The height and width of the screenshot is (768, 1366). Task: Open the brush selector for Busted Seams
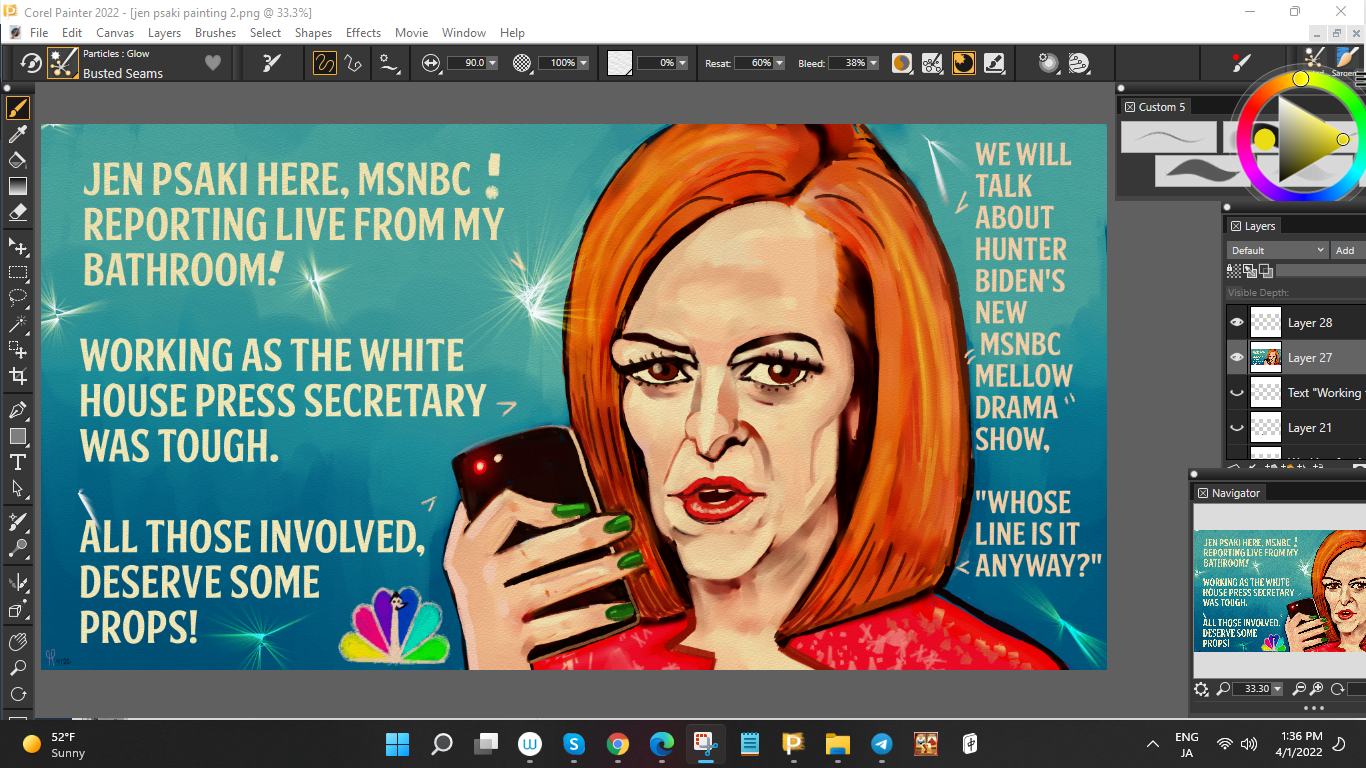tap(64, 63)
